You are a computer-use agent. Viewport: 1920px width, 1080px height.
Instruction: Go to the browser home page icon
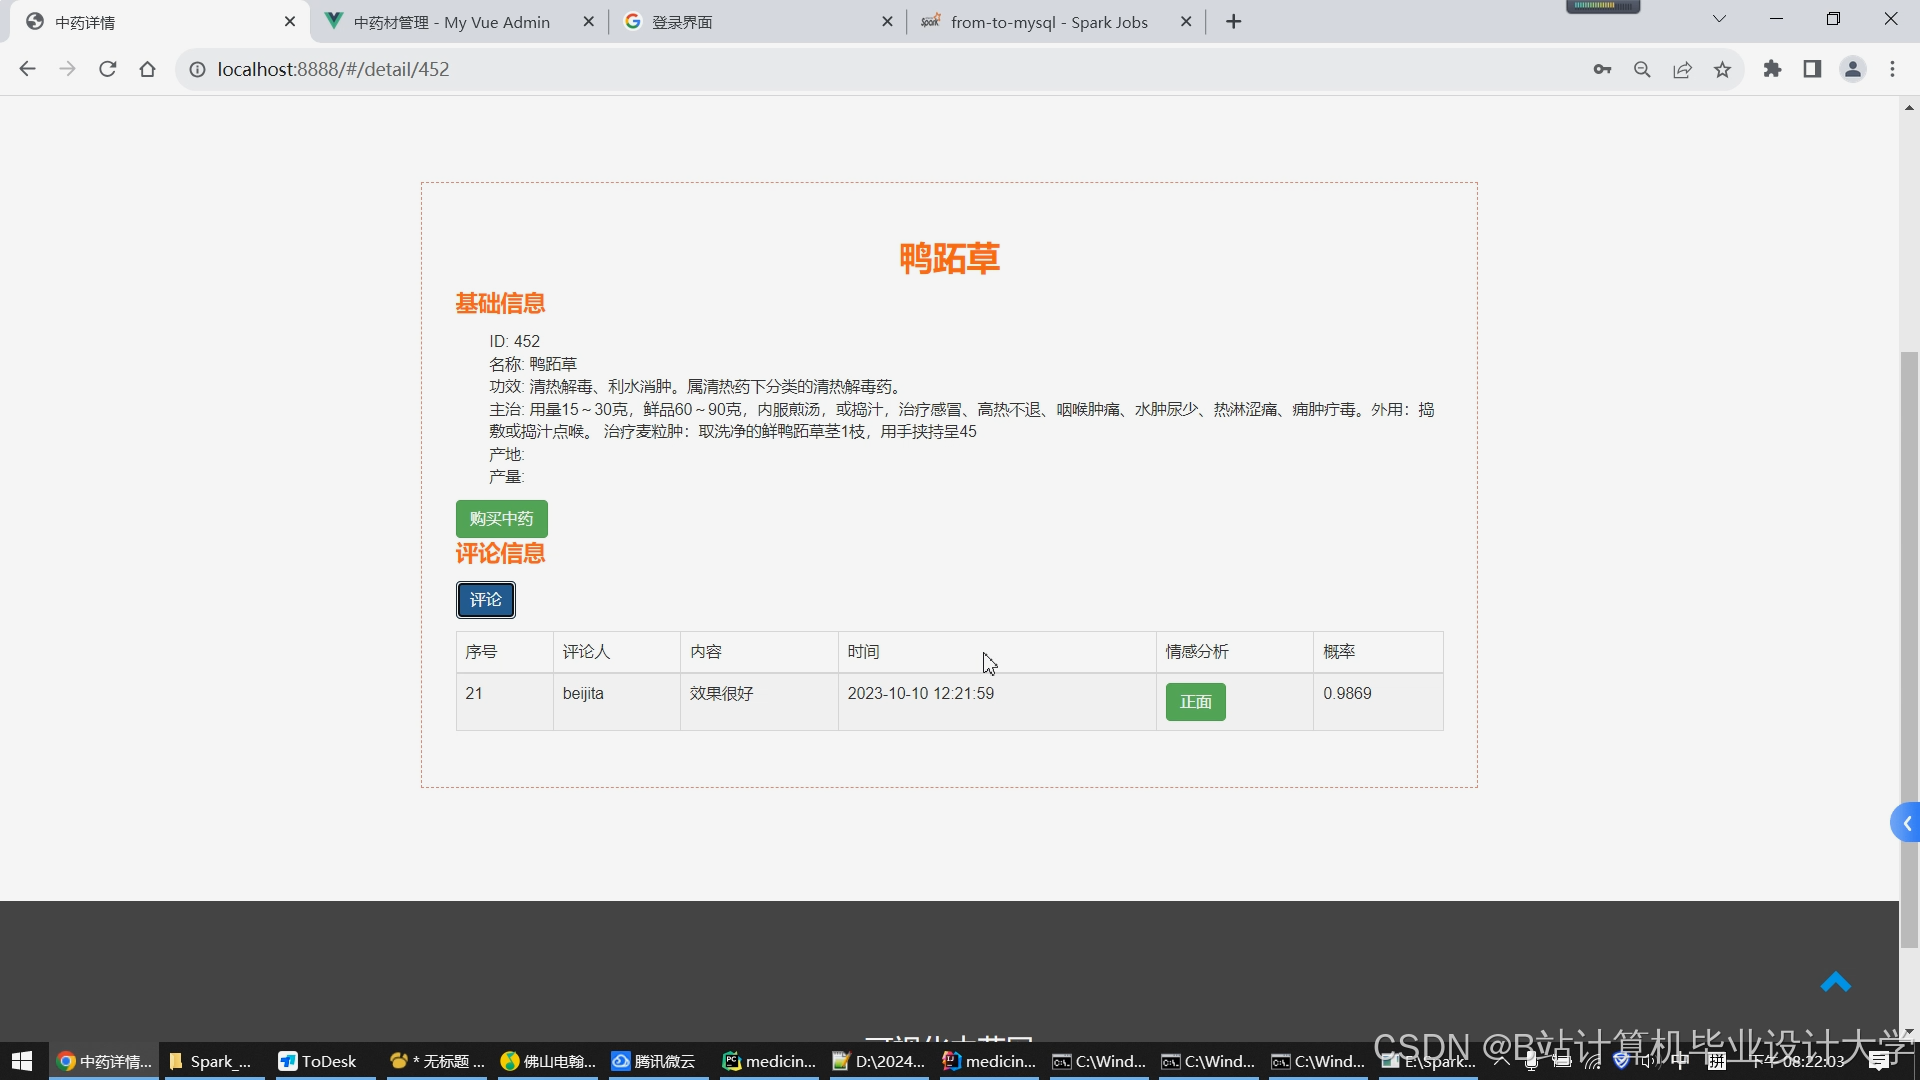[x=148, y=69]
